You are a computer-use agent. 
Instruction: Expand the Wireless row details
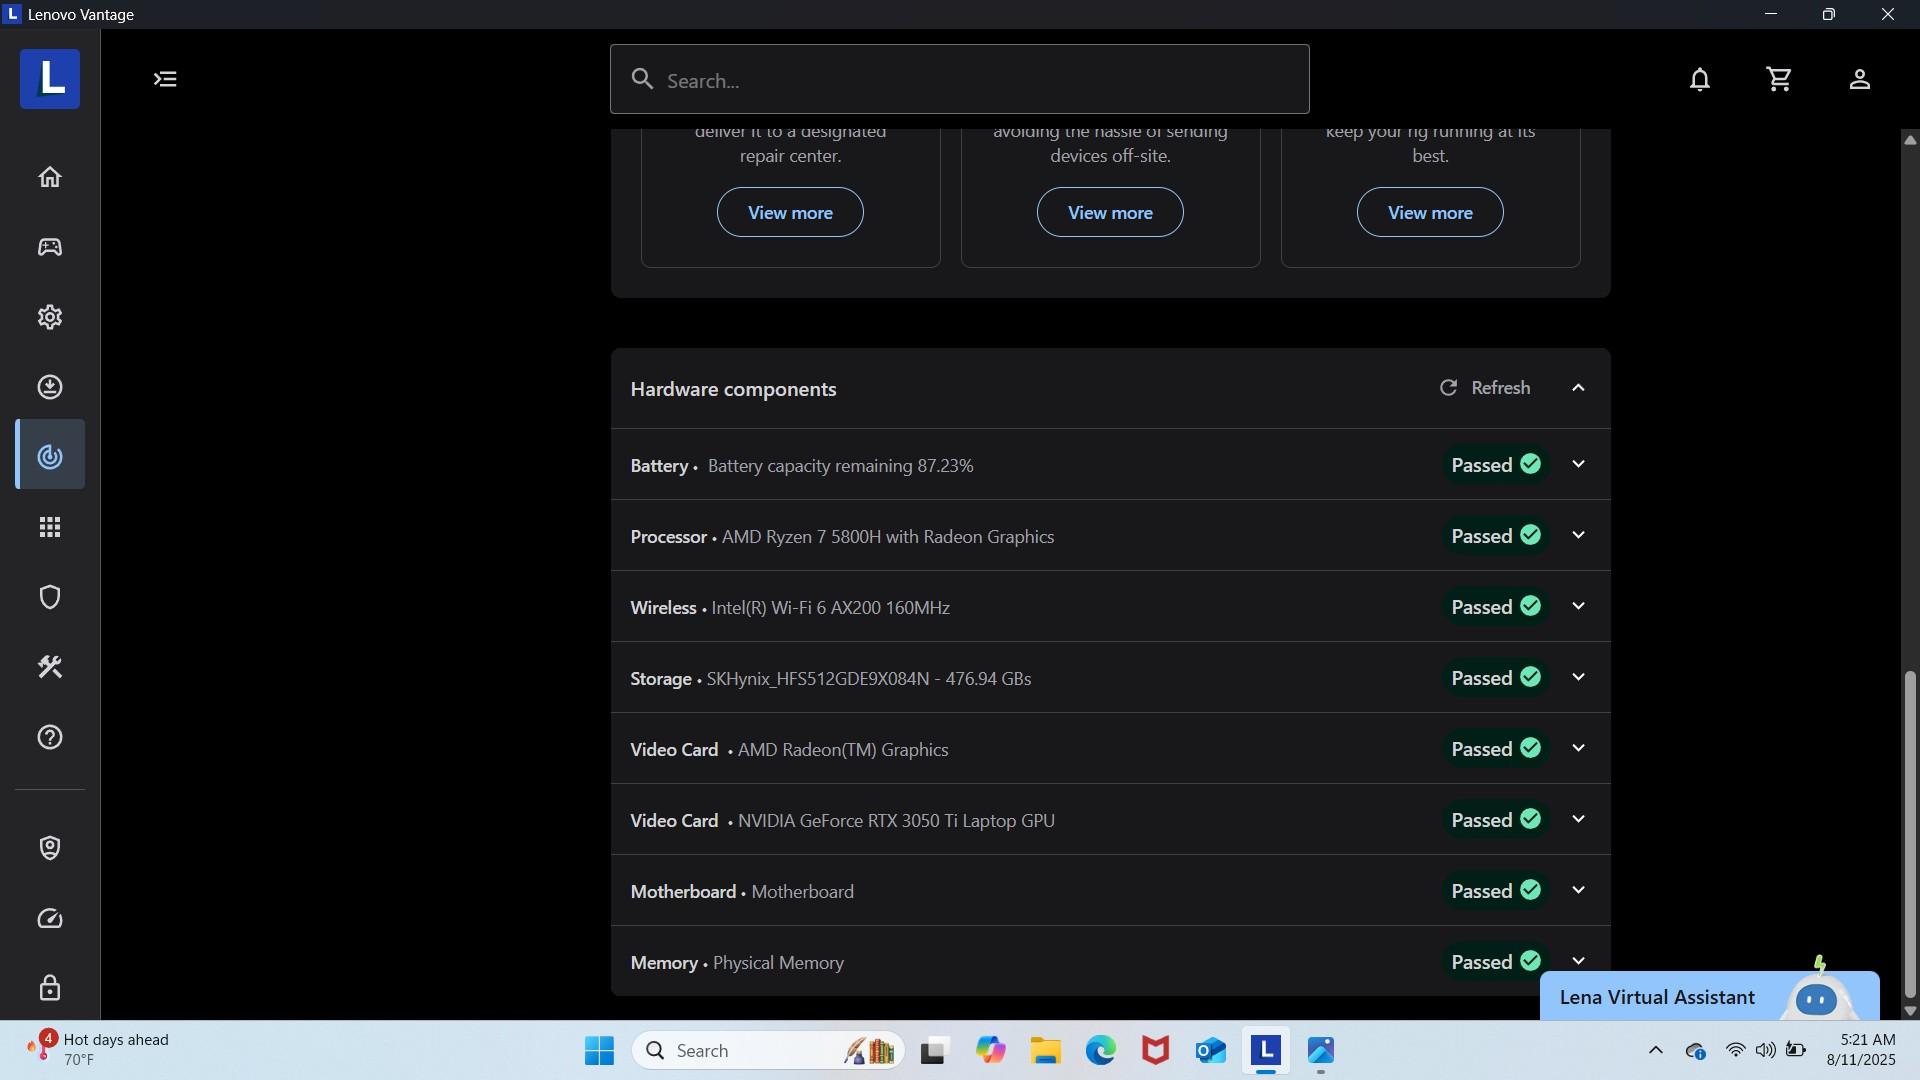(1579, 606)
